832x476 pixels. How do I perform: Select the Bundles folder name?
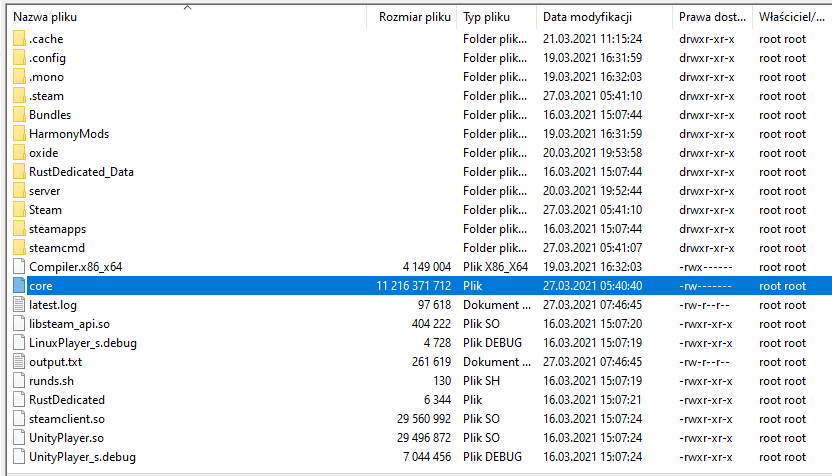[x=50, y=115]
